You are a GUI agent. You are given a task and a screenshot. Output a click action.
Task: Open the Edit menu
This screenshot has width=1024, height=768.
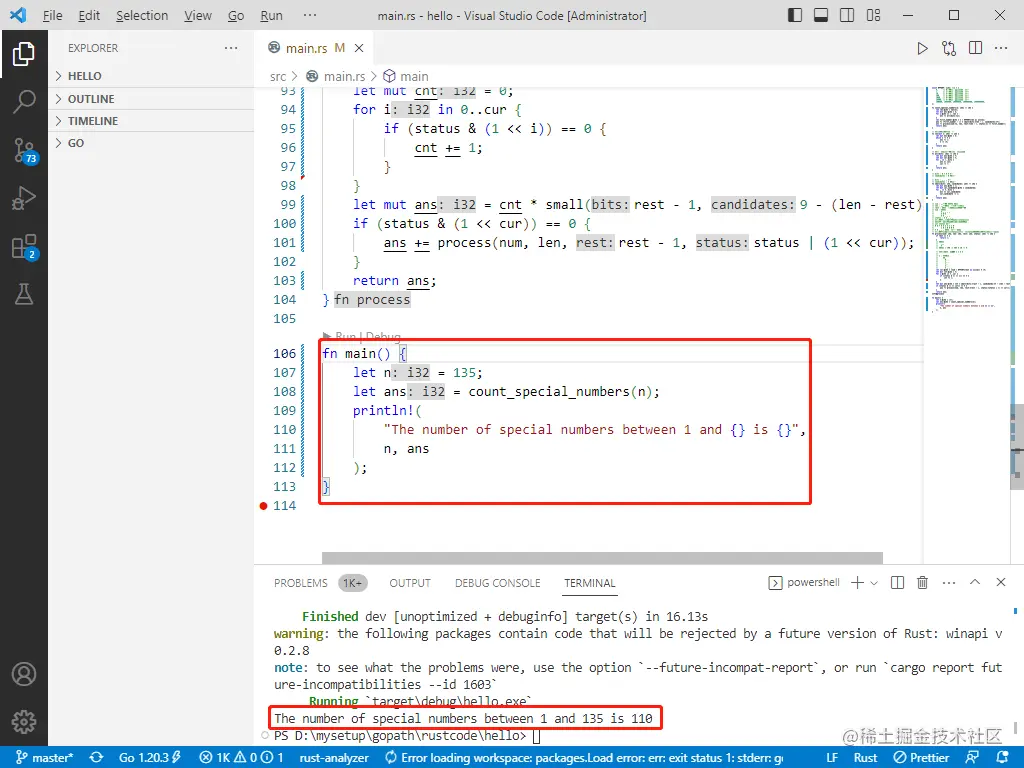click(x=89, y=16)
